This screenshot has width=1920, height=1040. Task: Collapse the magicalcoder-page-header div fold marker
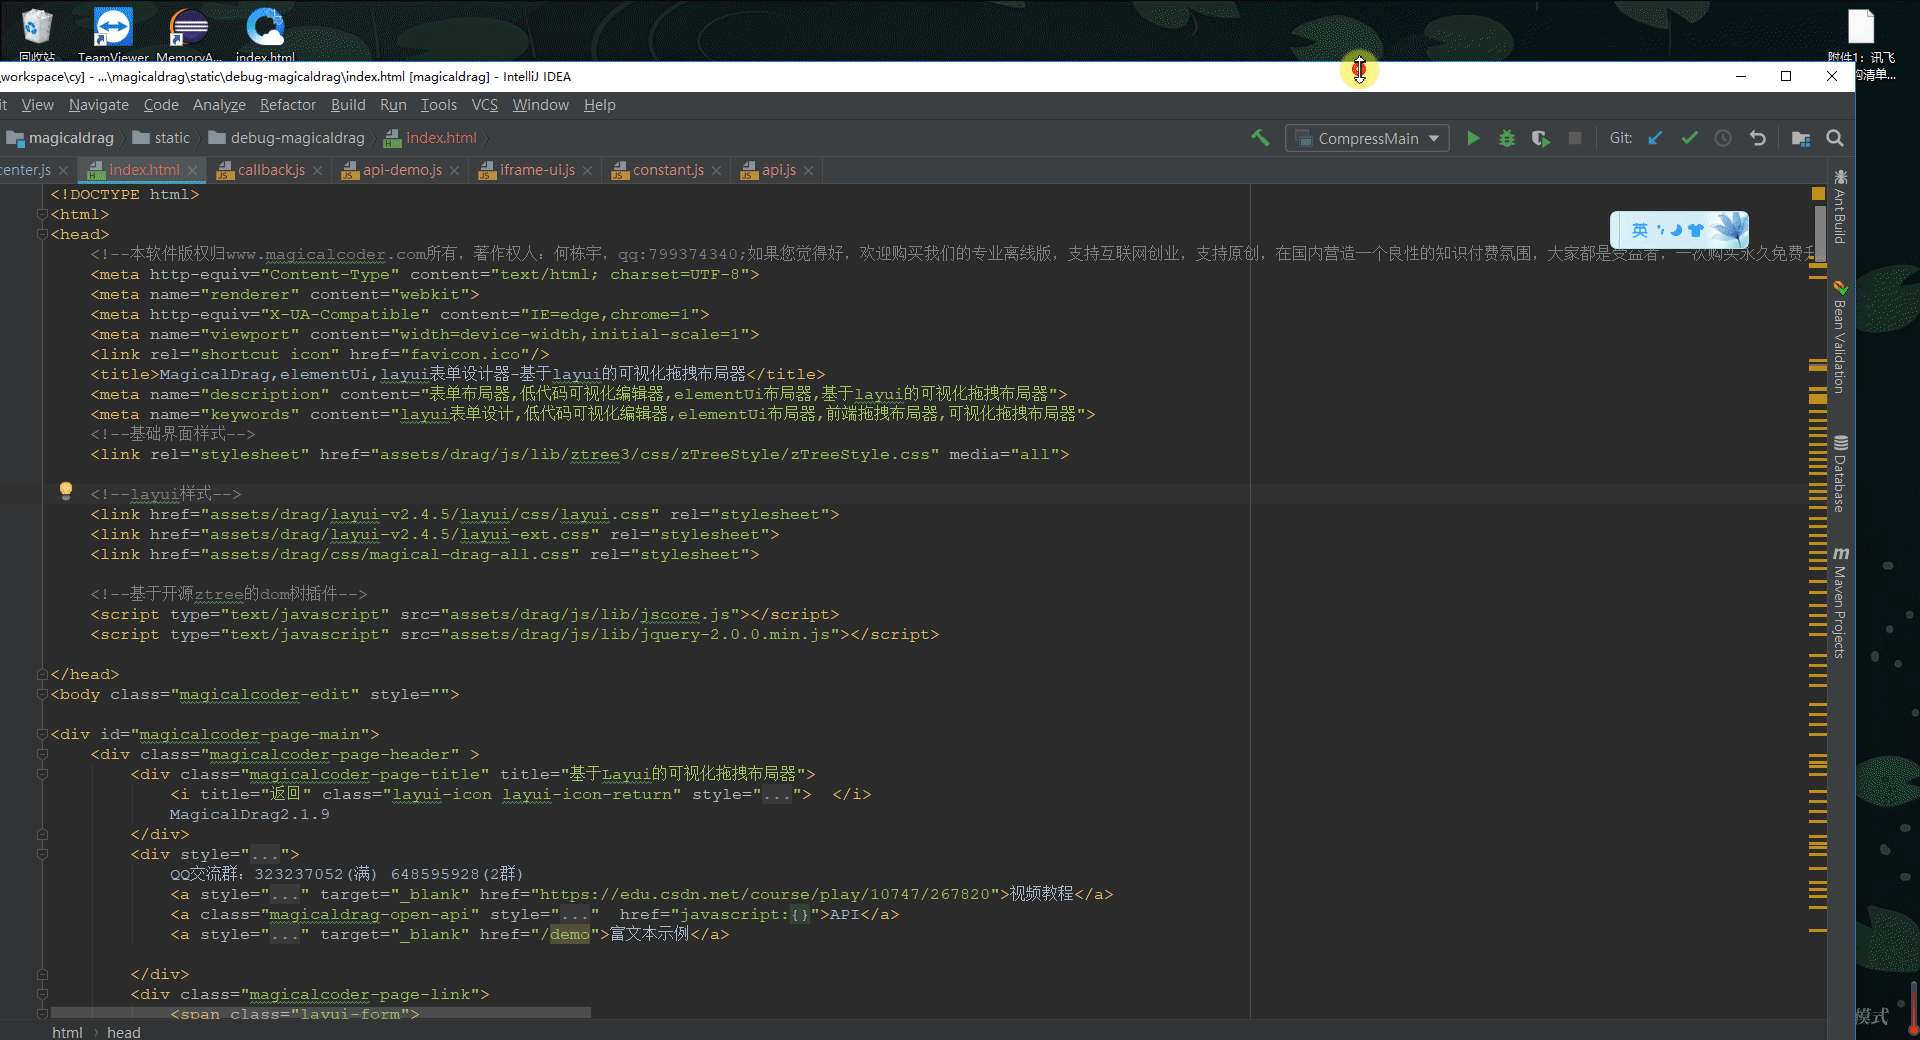tap(42, 754)
